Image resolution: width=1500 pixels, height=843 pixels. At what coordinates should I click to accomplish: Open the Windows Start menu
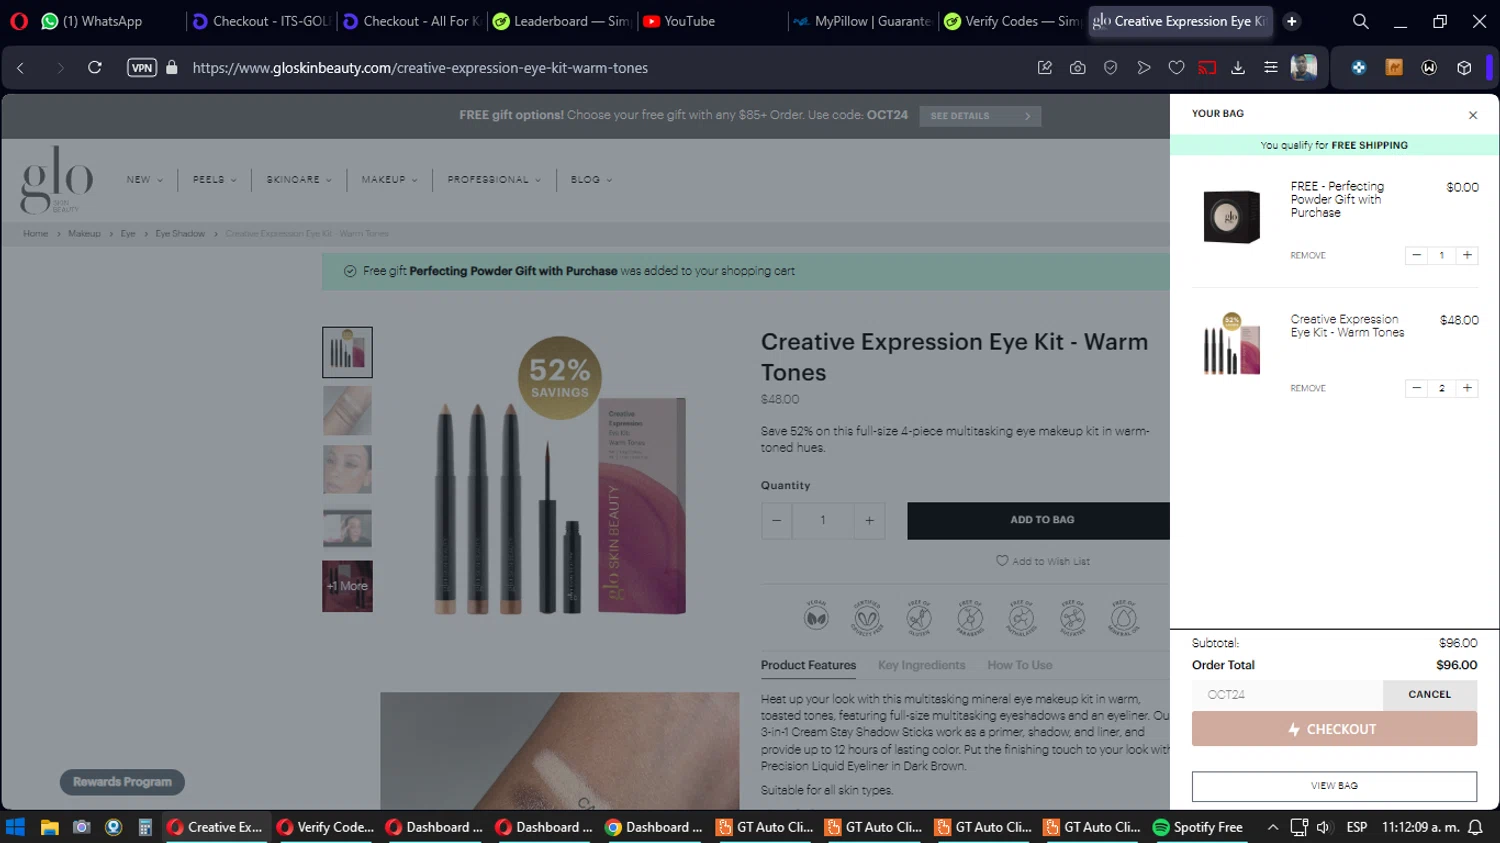coord(15,827)
